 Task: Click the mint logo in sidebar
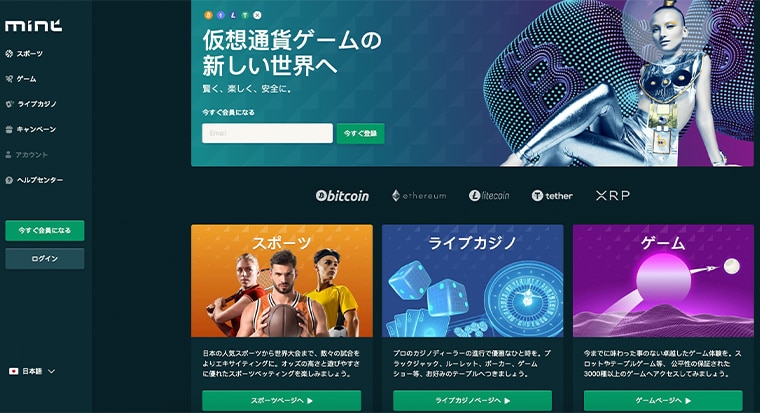(x=33, y=26)
